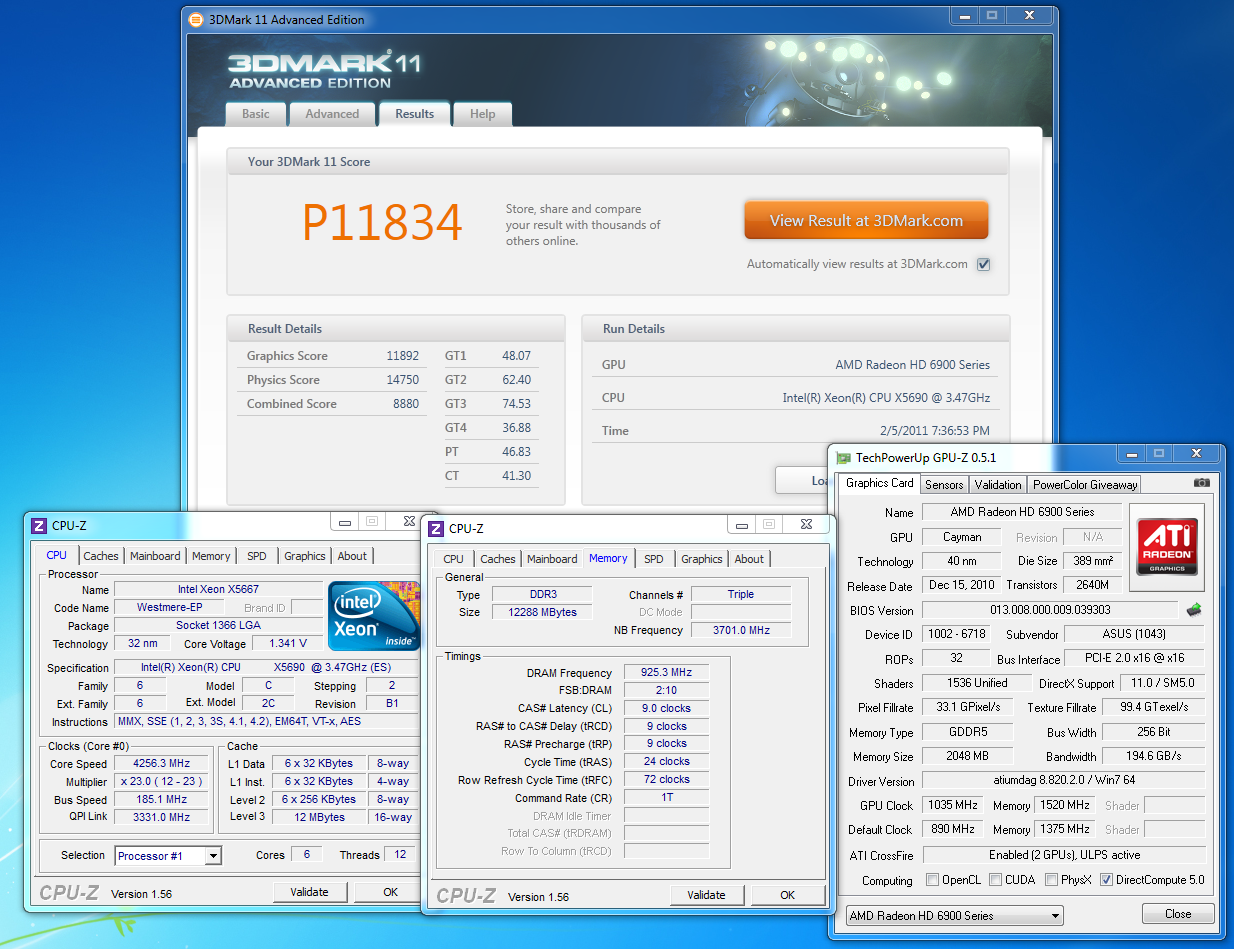Select the Graphics Card tab in GPU-Z
The image size is (1234, 949).
(x=880, y=483)
